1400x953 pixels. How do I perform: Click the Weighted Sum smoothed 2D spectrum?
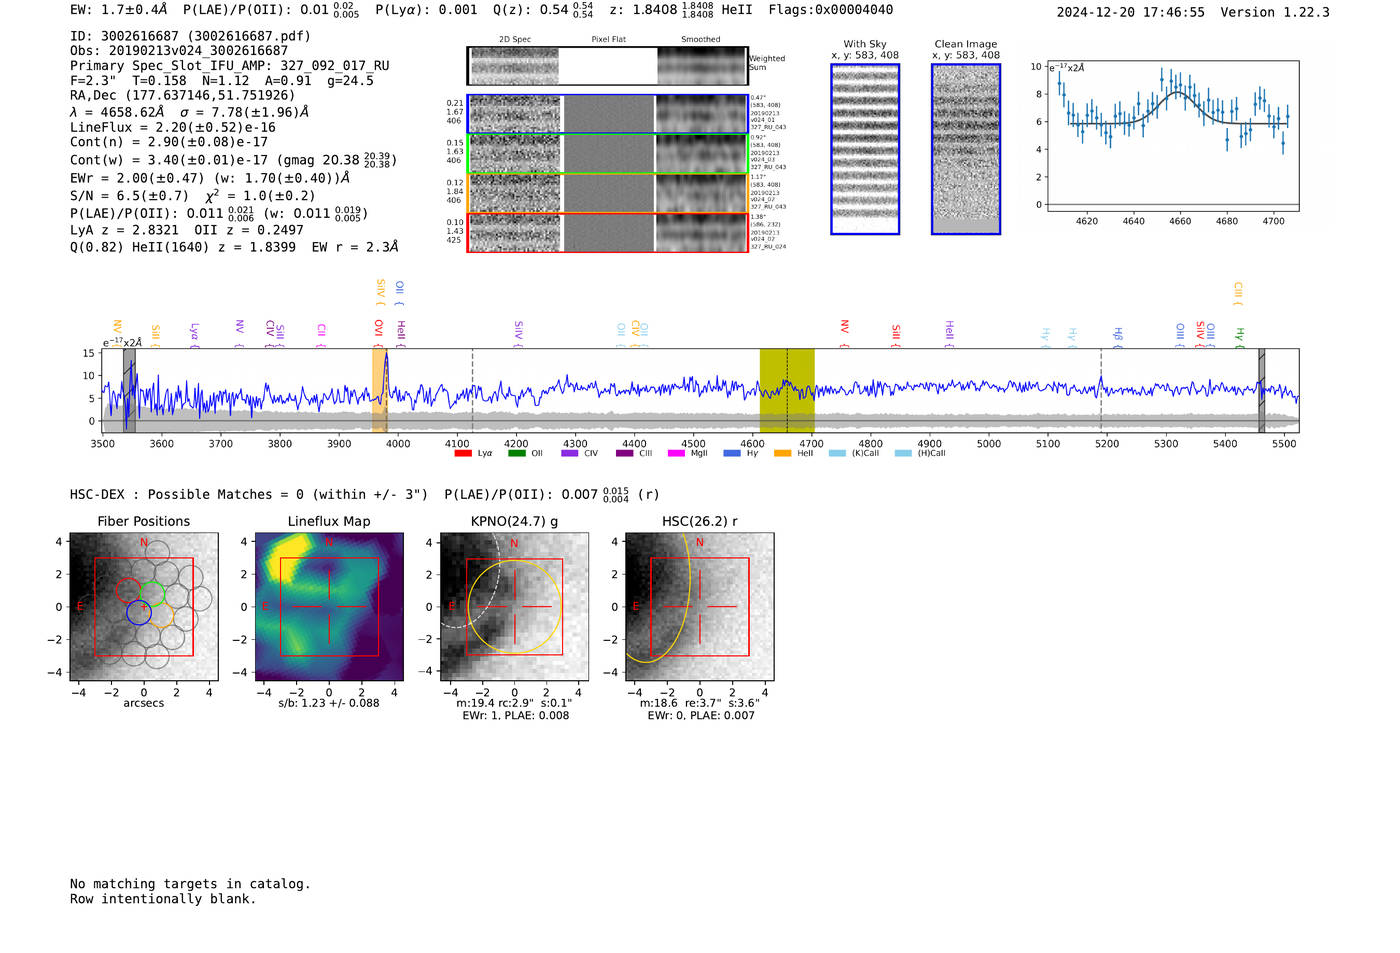[x=702, y=66]
